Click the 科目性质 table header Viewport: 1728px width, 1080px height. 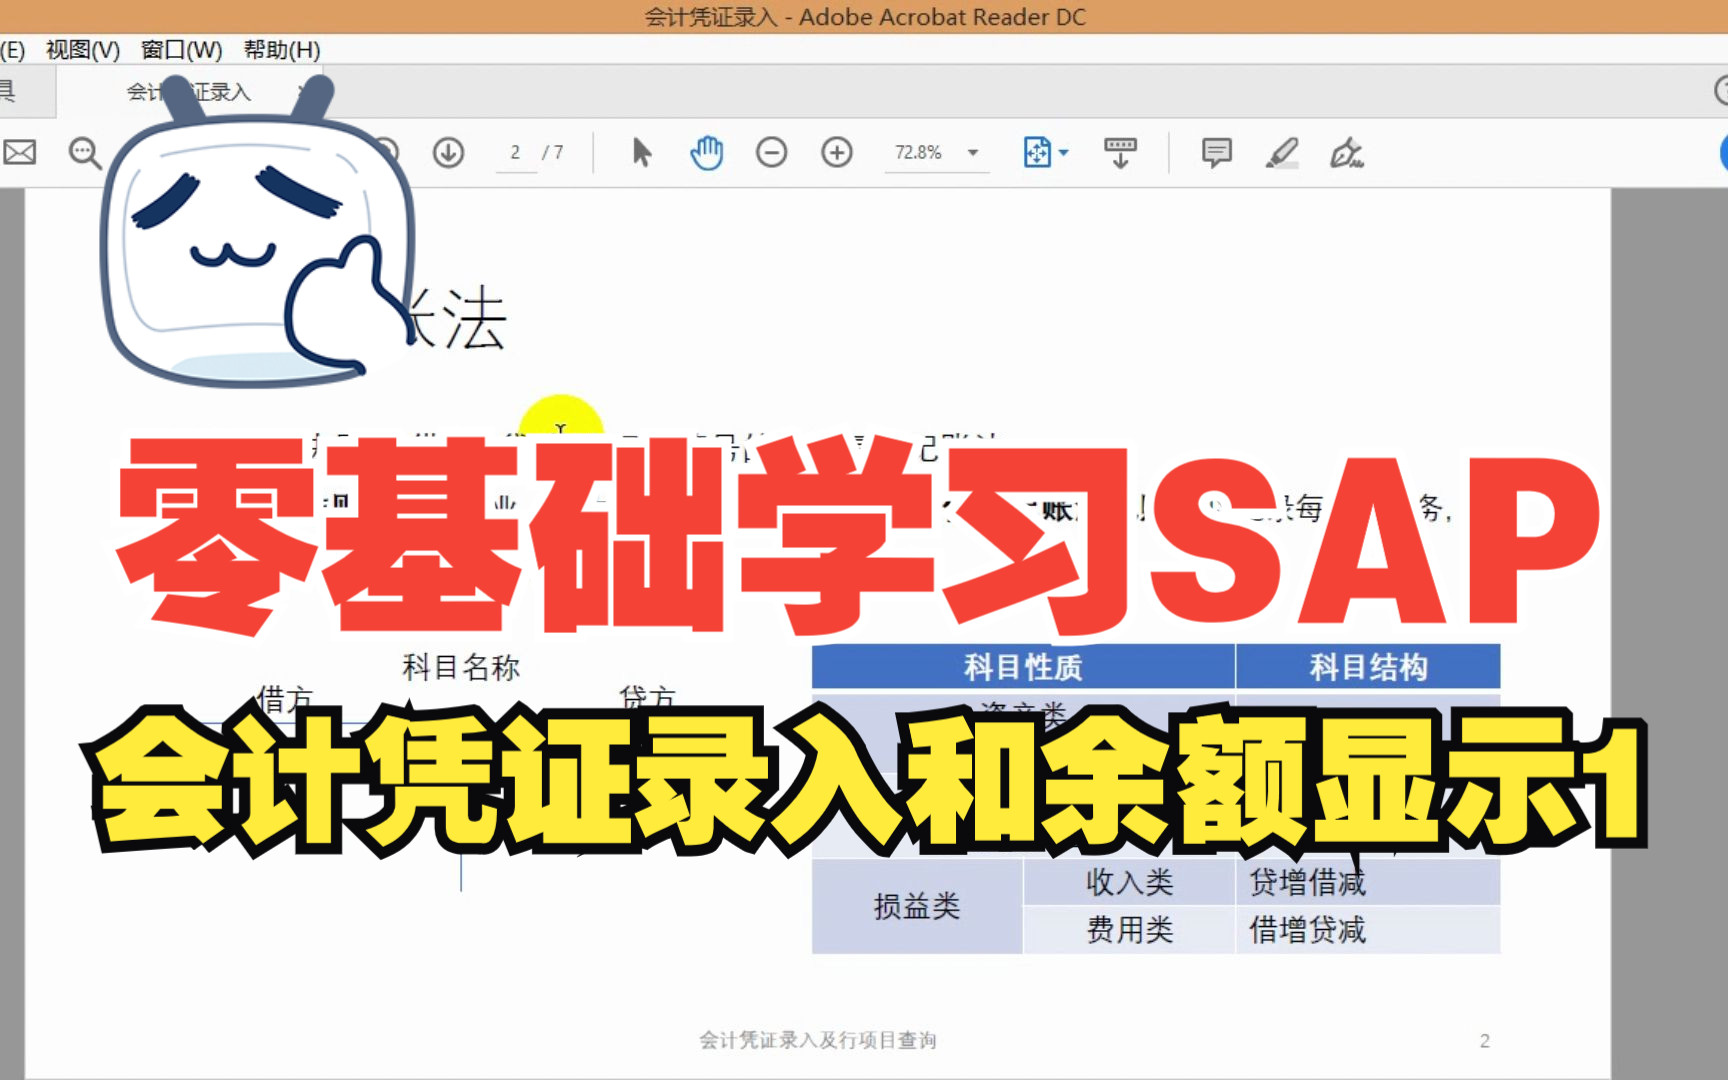(x=1023, y=667)
